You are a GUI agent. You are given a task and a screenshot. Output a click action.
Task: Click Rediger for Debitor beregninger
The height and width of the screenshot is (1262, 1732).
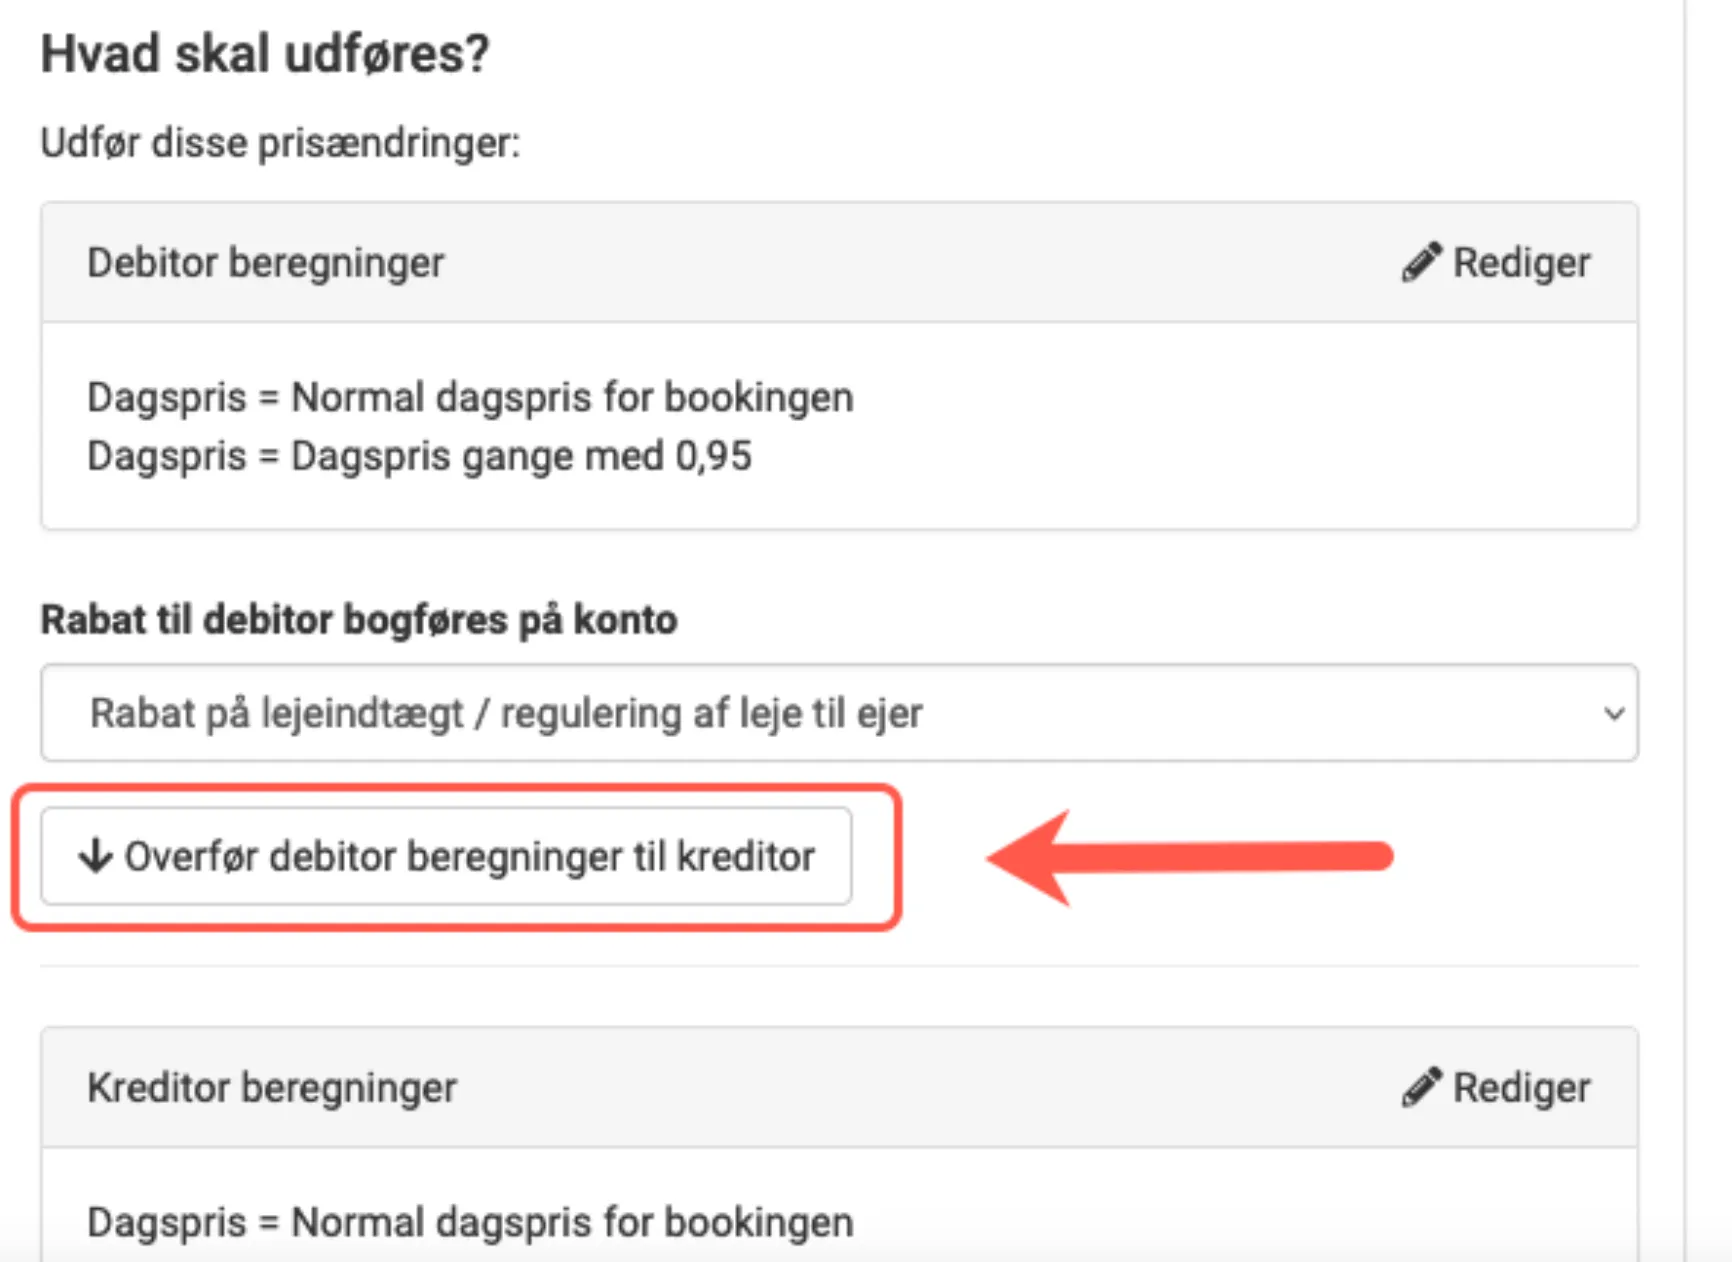pyautogui.click(x=1495, y=261)
